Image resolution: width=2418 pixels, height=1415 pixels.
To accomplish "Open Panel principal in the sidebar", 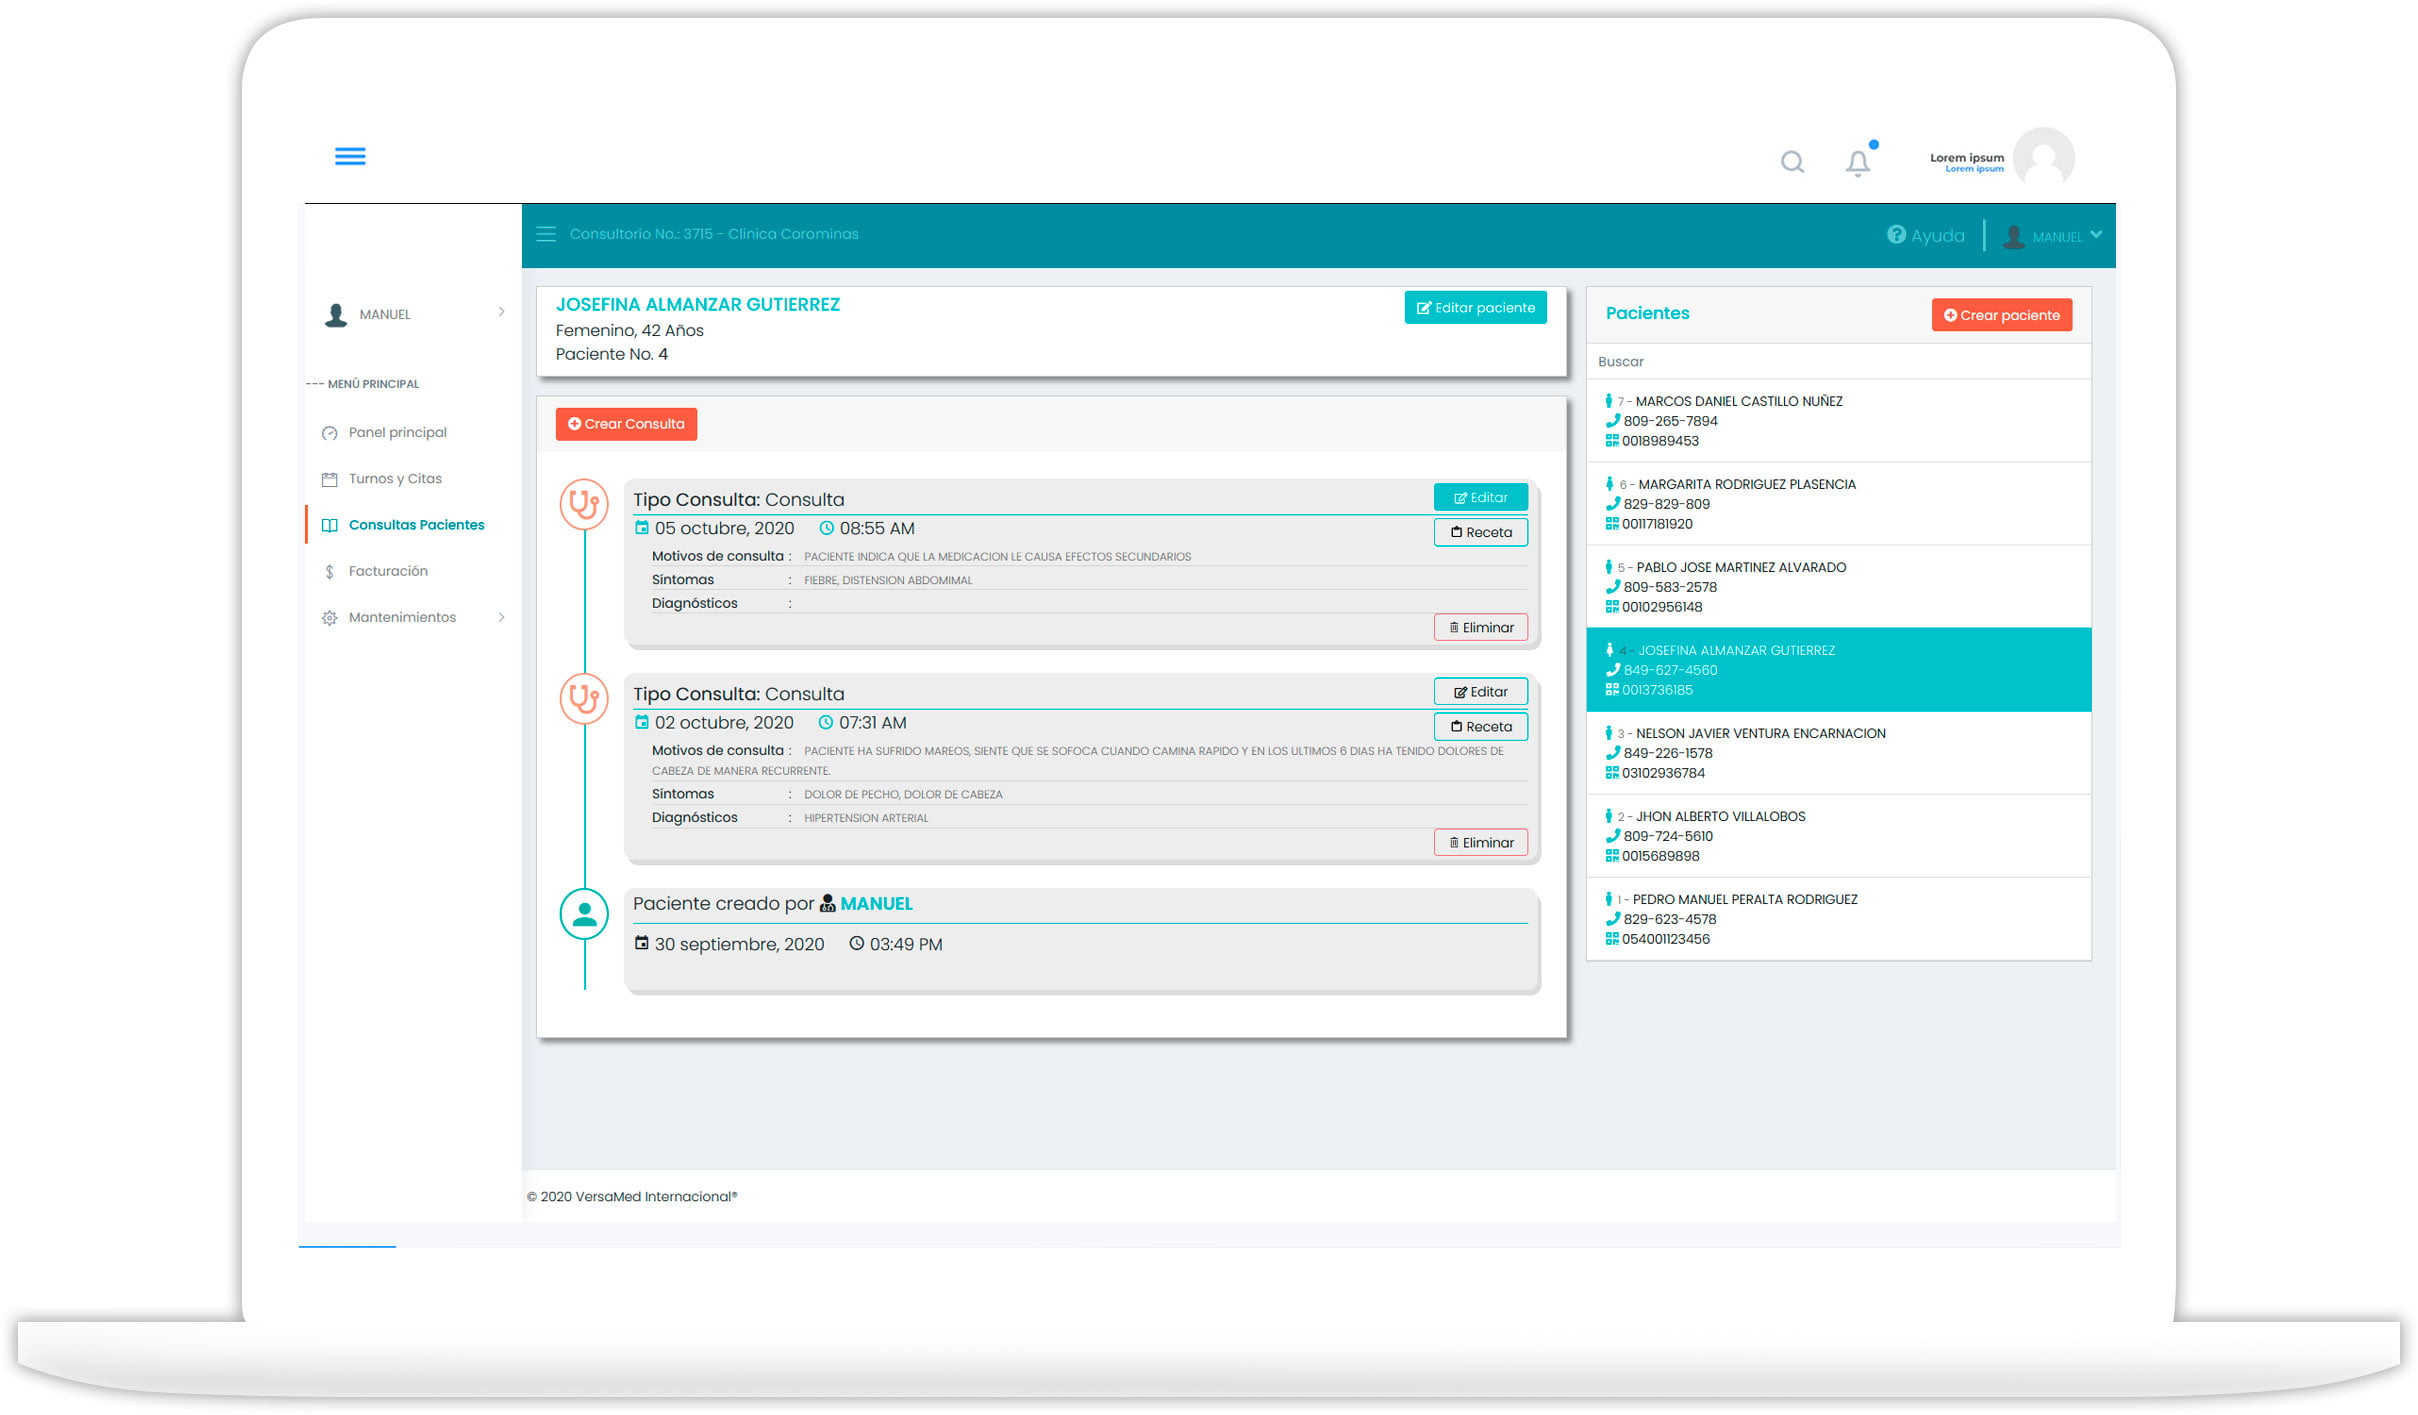I will pyautogui.click(x=397, y=432).
